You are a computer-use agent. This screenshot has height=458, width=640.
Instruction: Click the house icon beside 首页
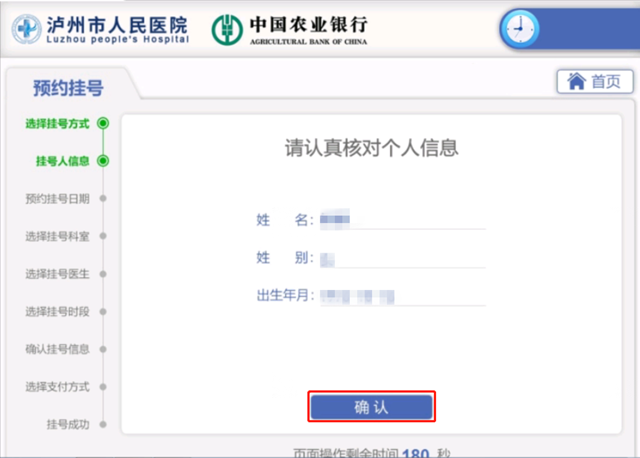pos(576,82)
